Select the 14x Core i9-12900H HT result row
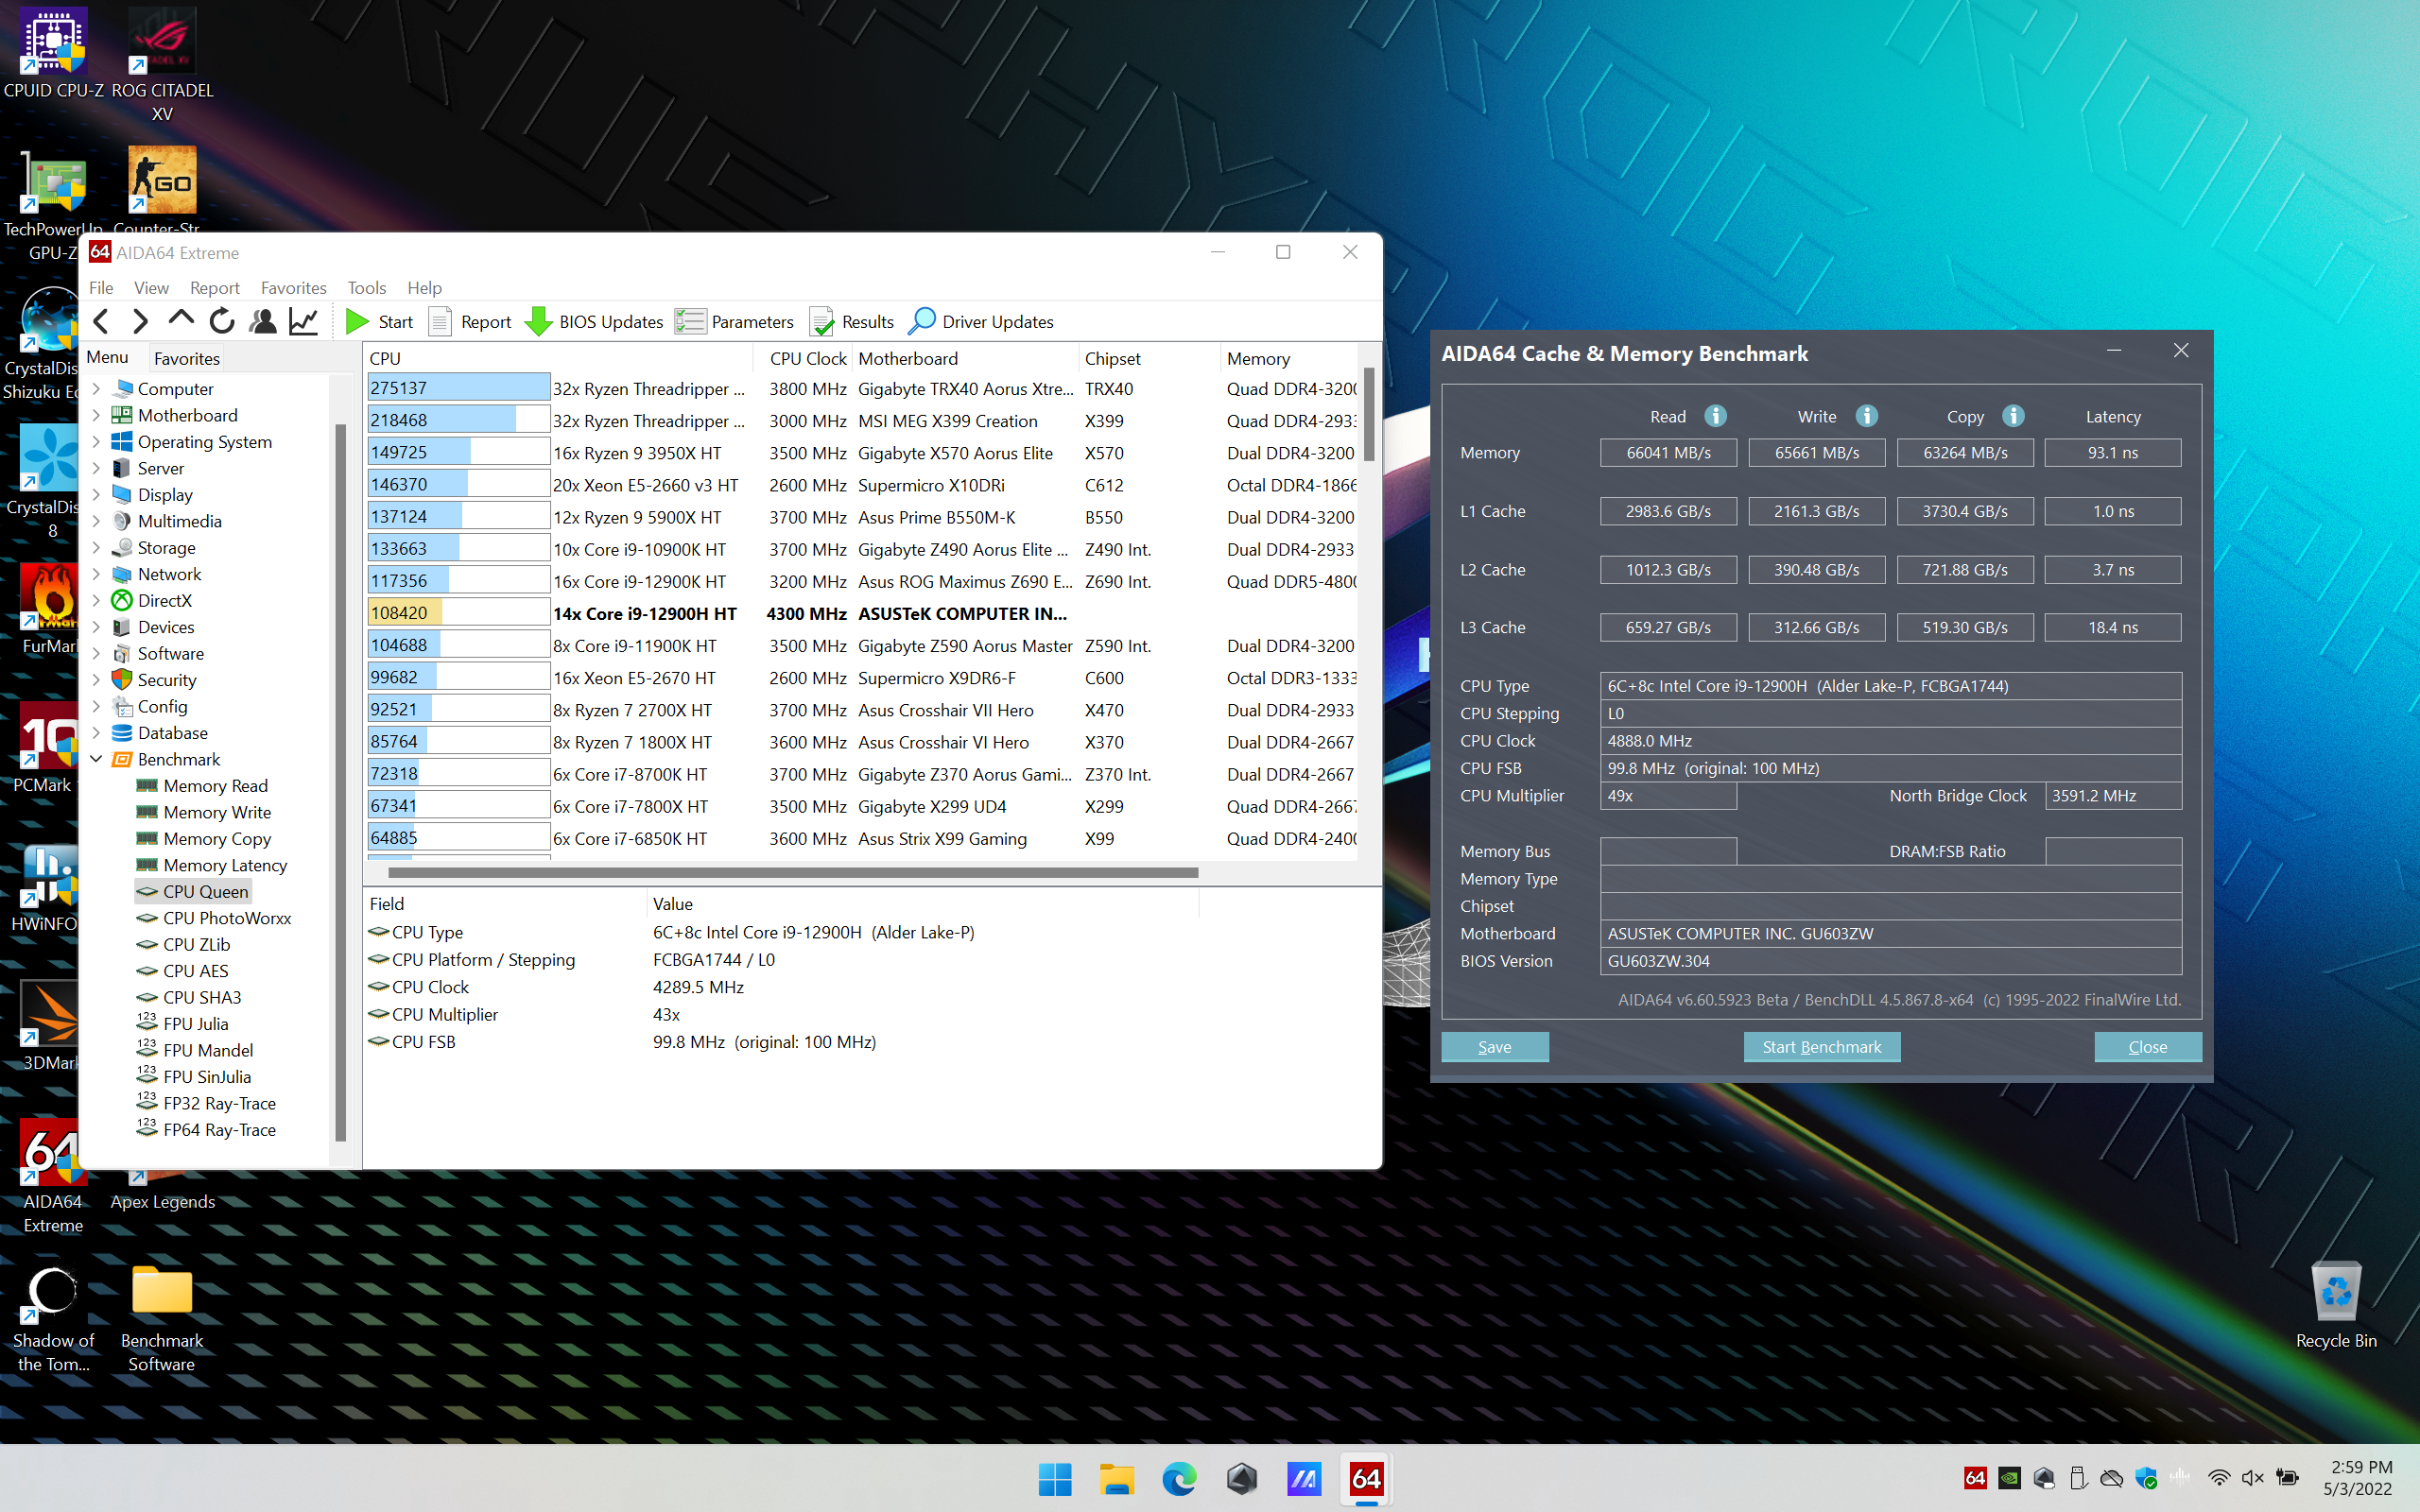 click(860, 613)
